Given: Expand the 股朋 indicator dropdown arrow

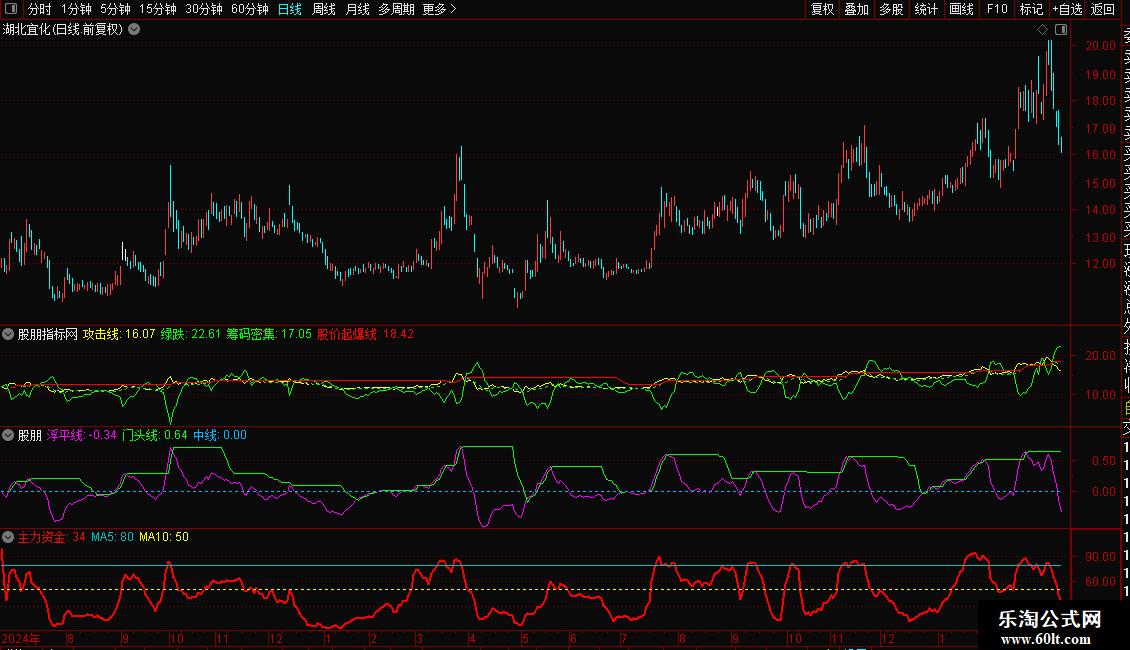Looking at the screenshot, I should pos(8,435).
